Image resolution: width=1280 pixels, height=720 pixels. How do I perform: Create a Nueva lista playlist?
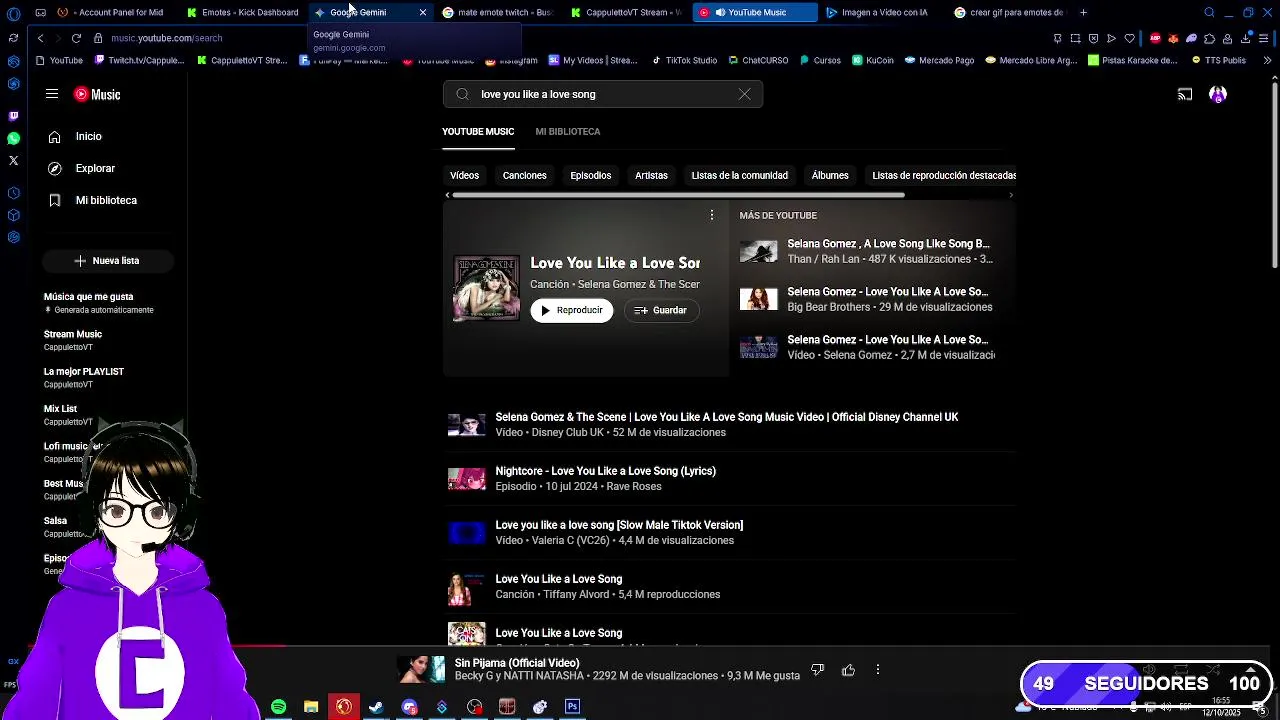coord(108,260)
